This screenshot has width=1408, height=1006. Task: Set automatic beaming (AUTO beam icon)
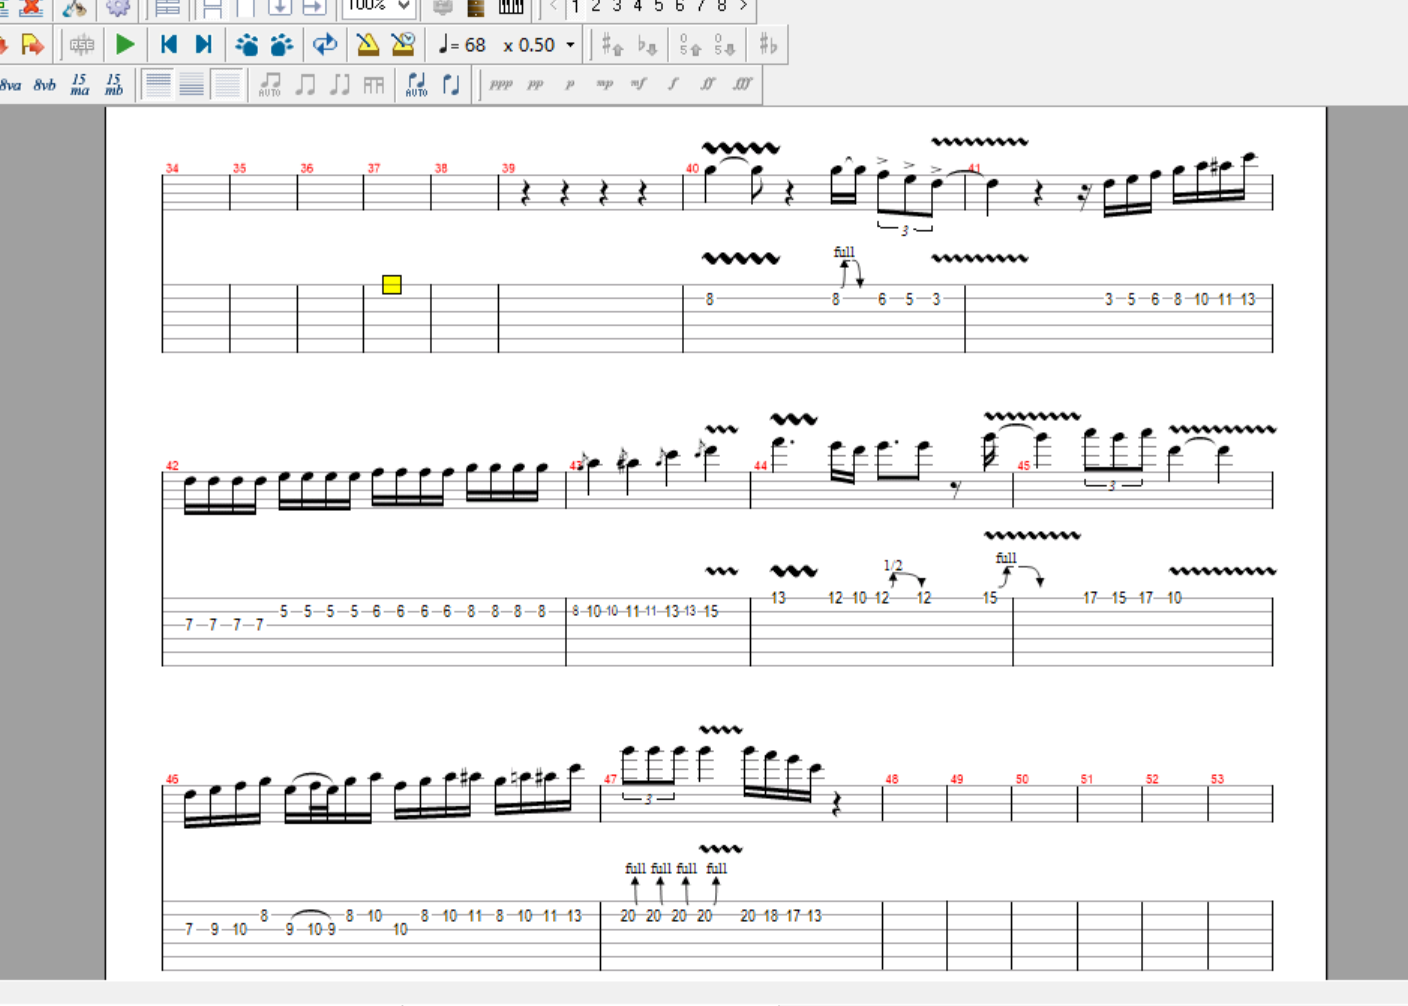pos(269,85)
